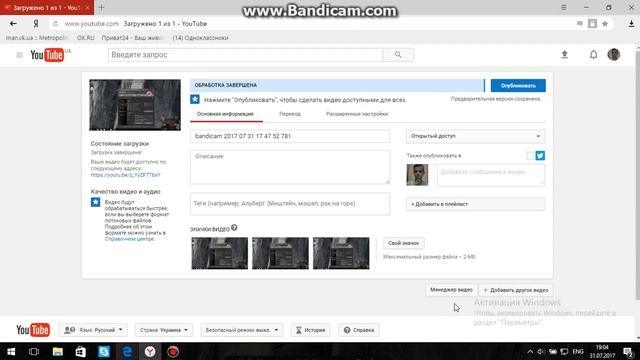
Task: Open the Одноклассники bookmark
Action: 200,38
